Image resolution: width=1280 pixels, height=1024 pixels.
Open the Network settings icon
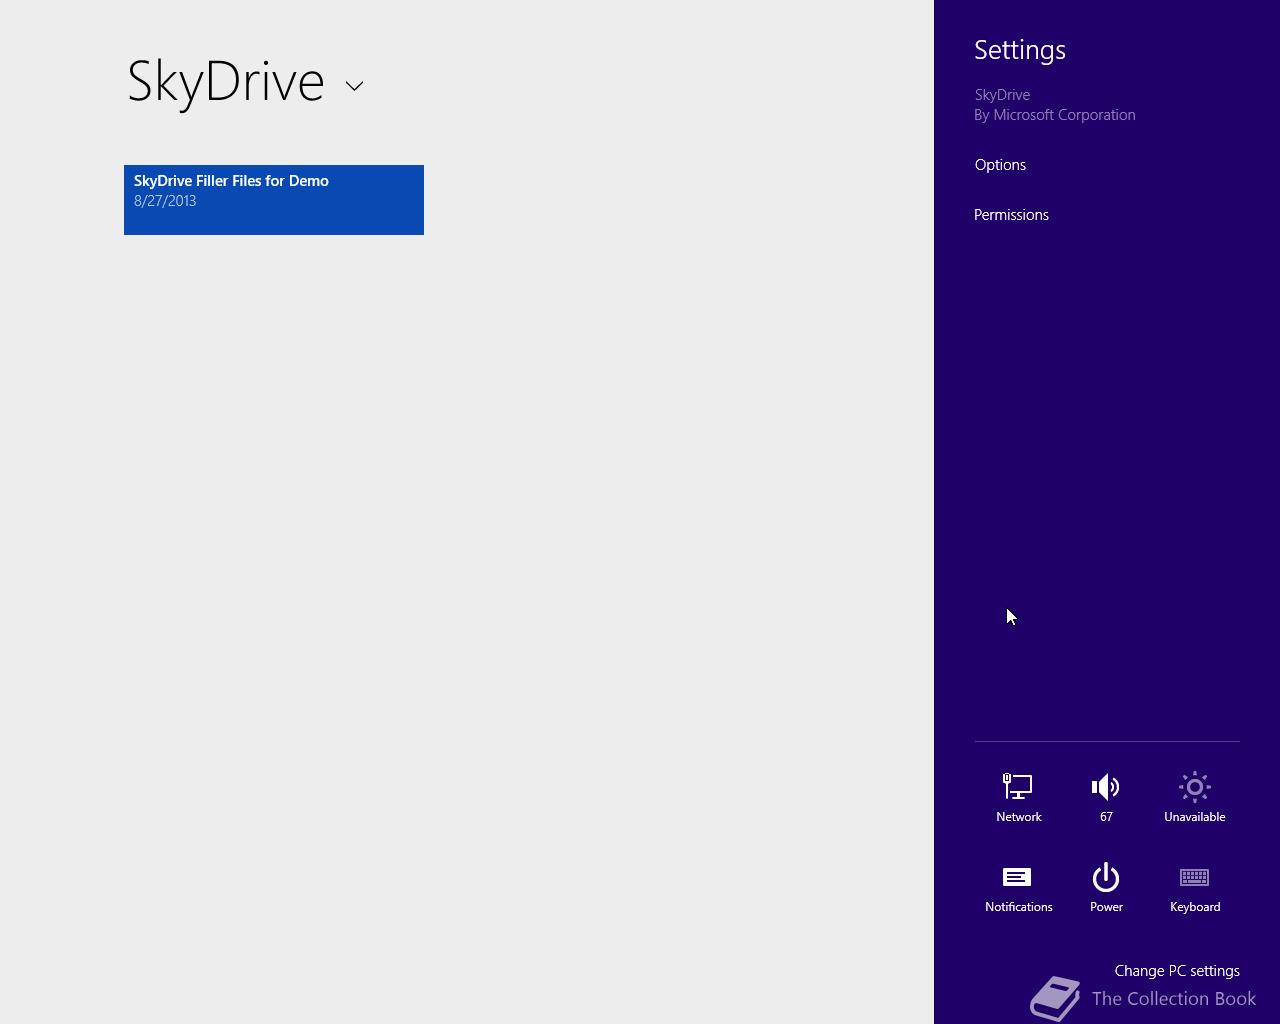[1018, 787]
